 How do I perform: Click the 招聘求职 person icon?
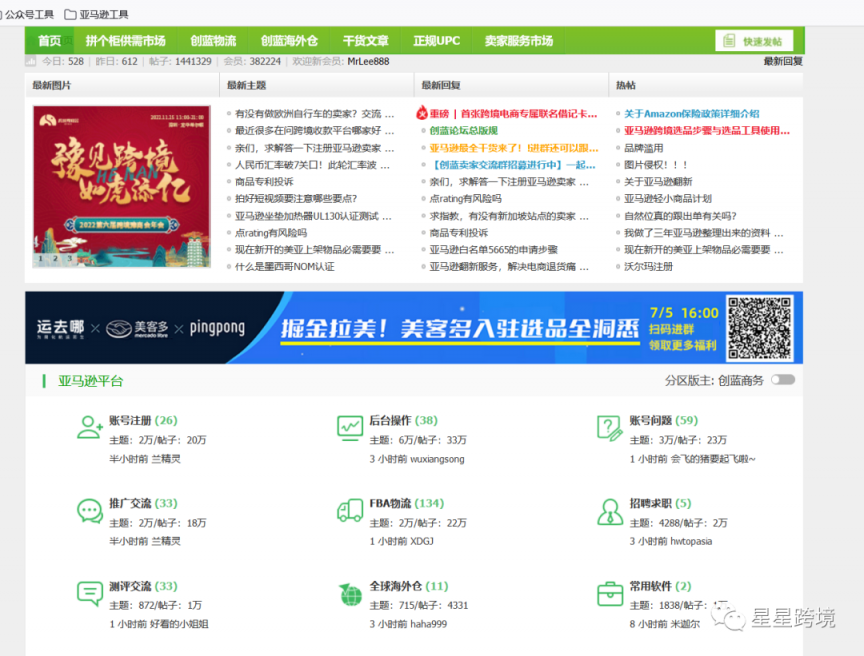[610, 511]
